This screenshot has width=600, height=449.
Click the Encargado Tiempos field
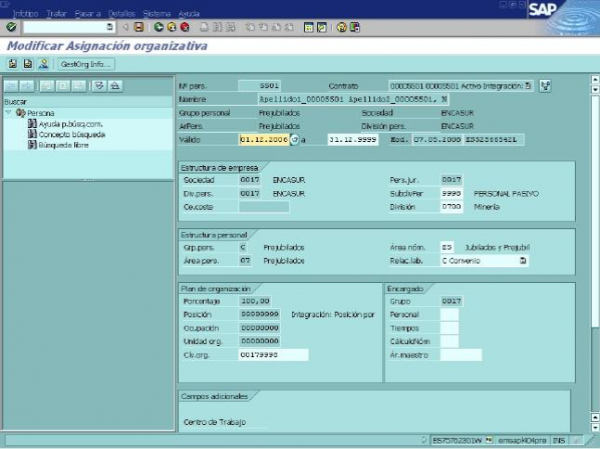coord(449,328)
